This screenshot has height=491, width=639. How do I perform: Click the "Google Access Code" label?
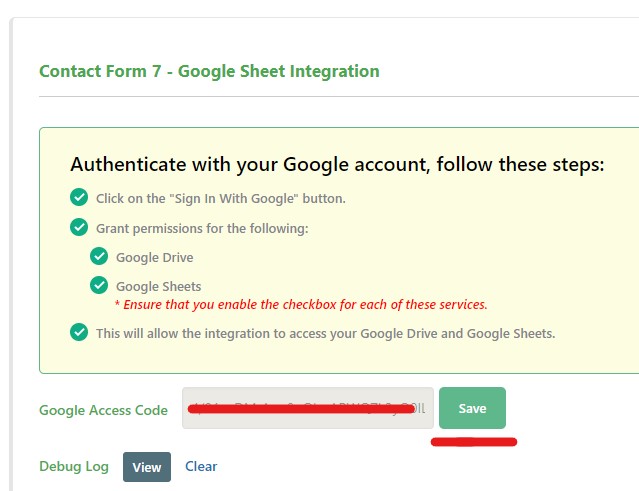tap(103, 410)
